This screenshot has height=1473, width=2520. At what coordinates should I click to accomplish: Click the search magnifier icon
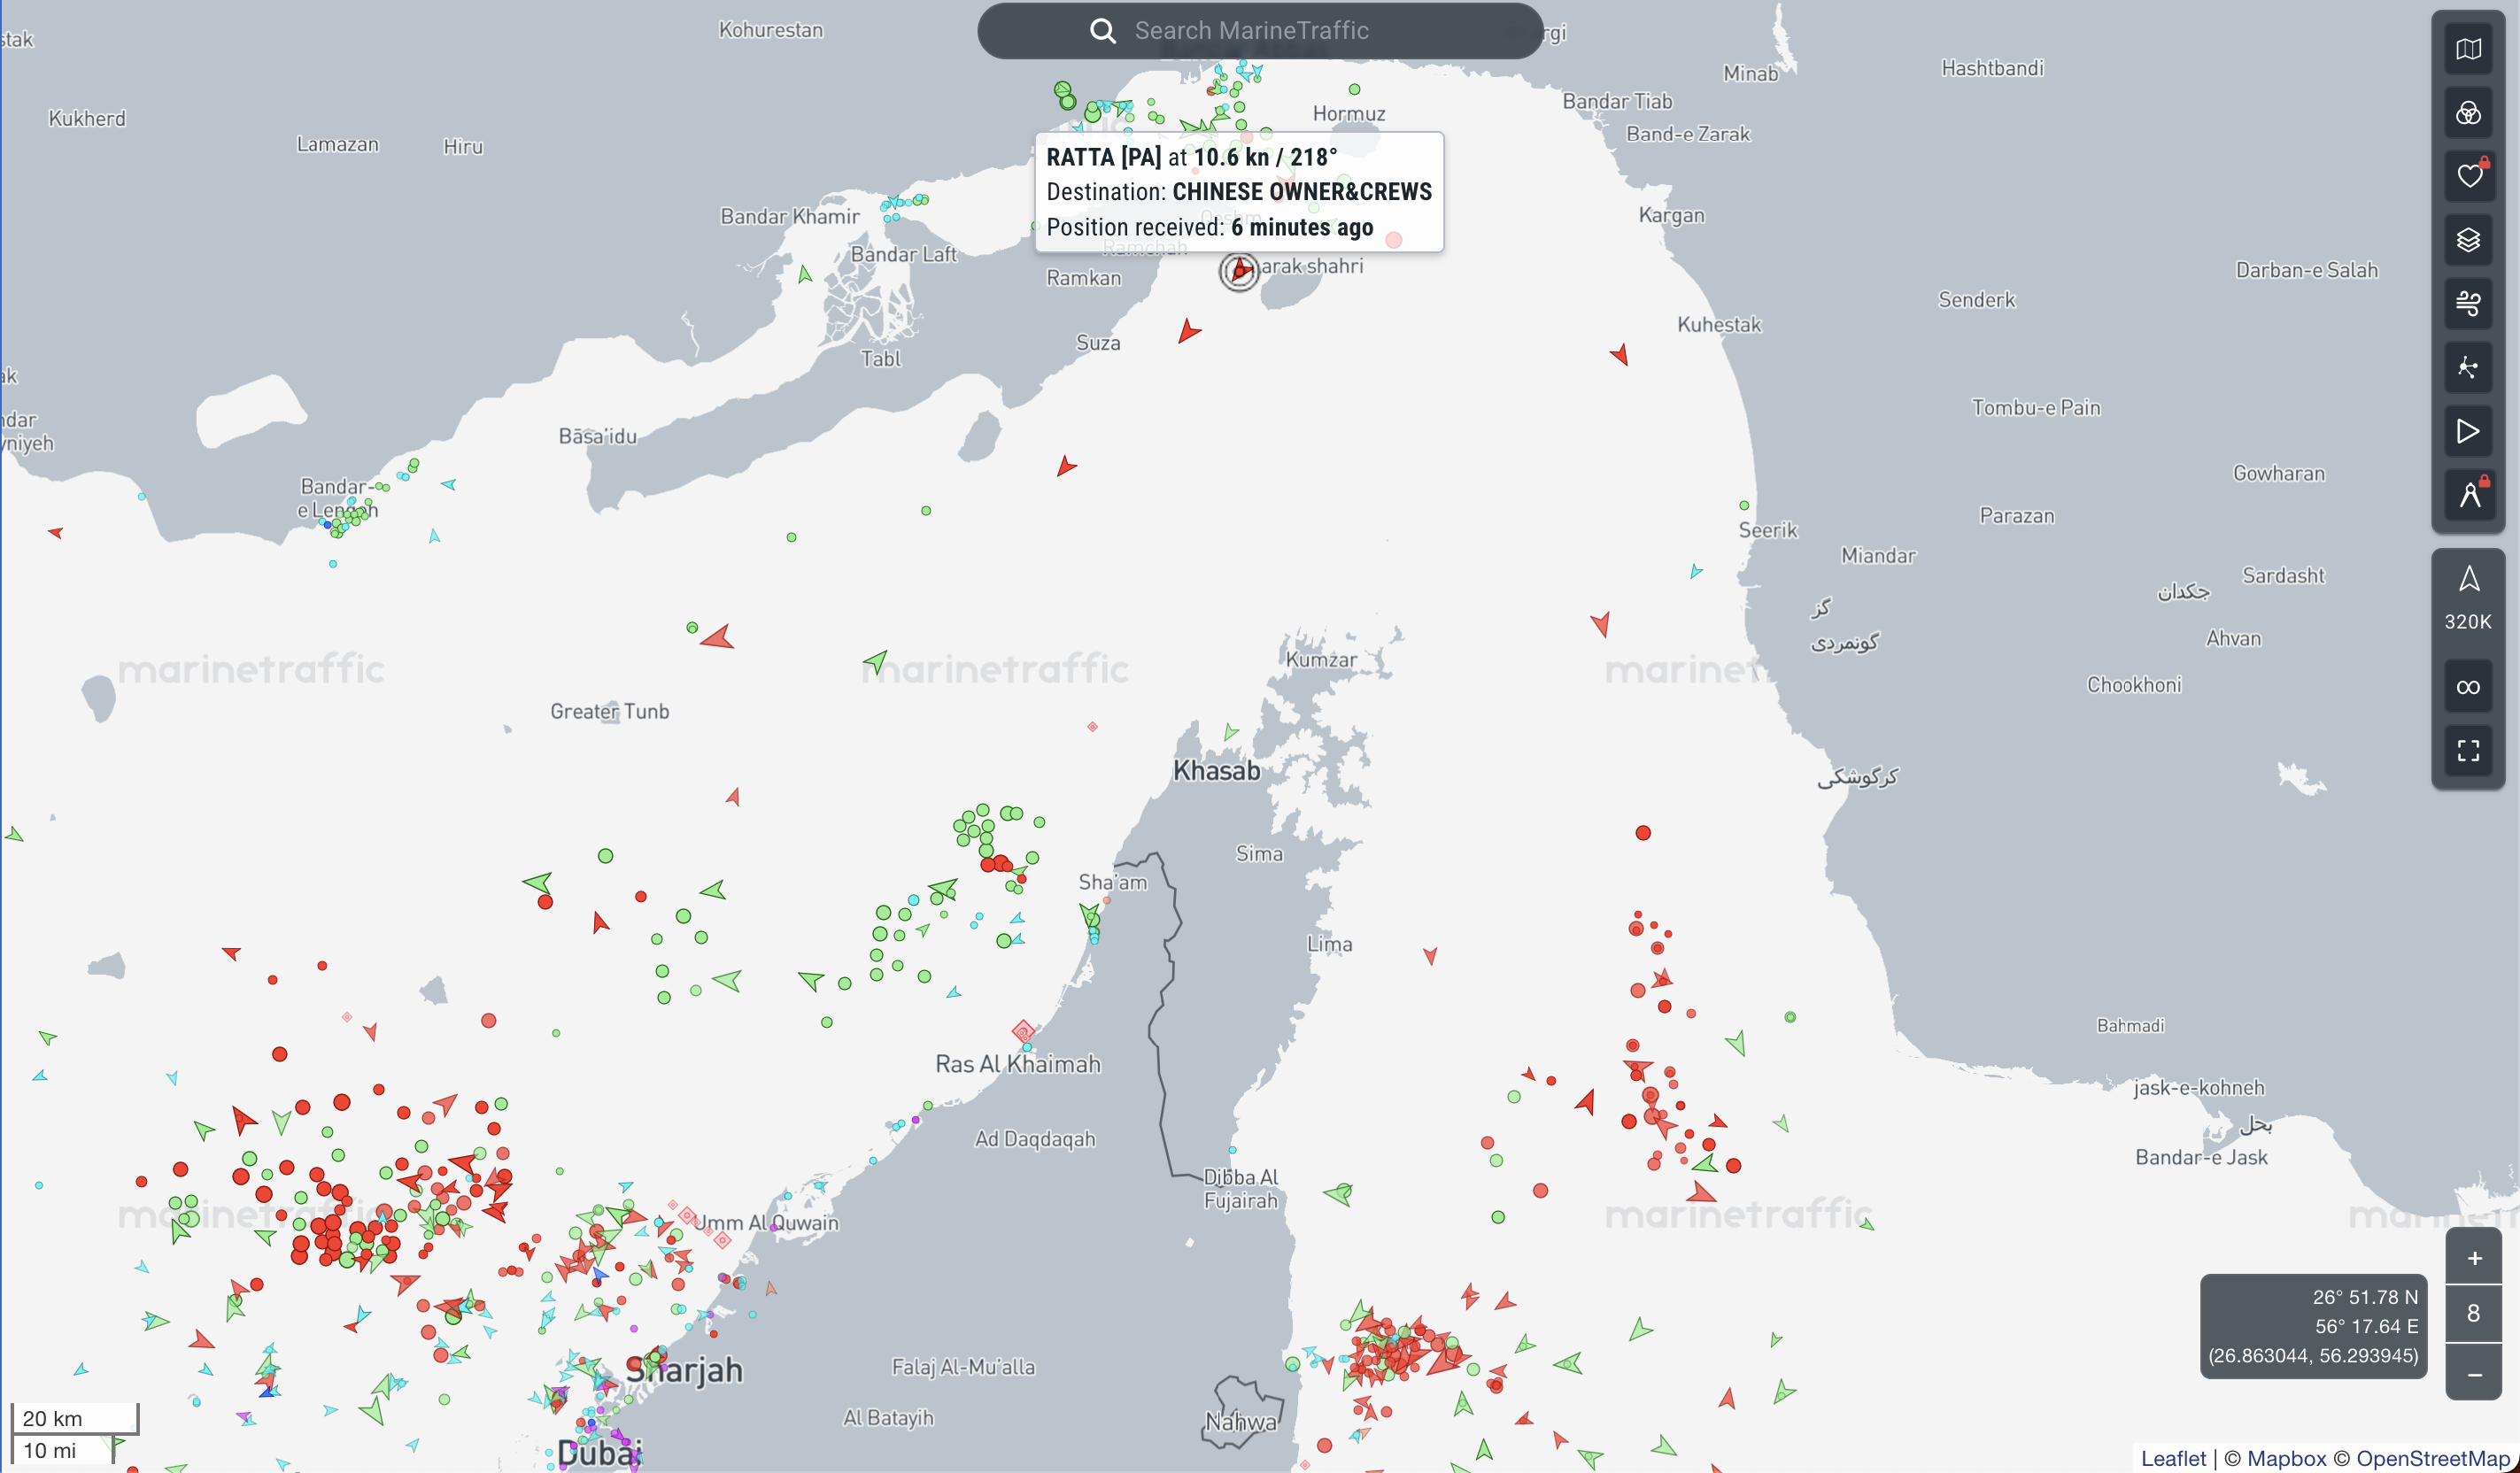[x=1102, y=31]
